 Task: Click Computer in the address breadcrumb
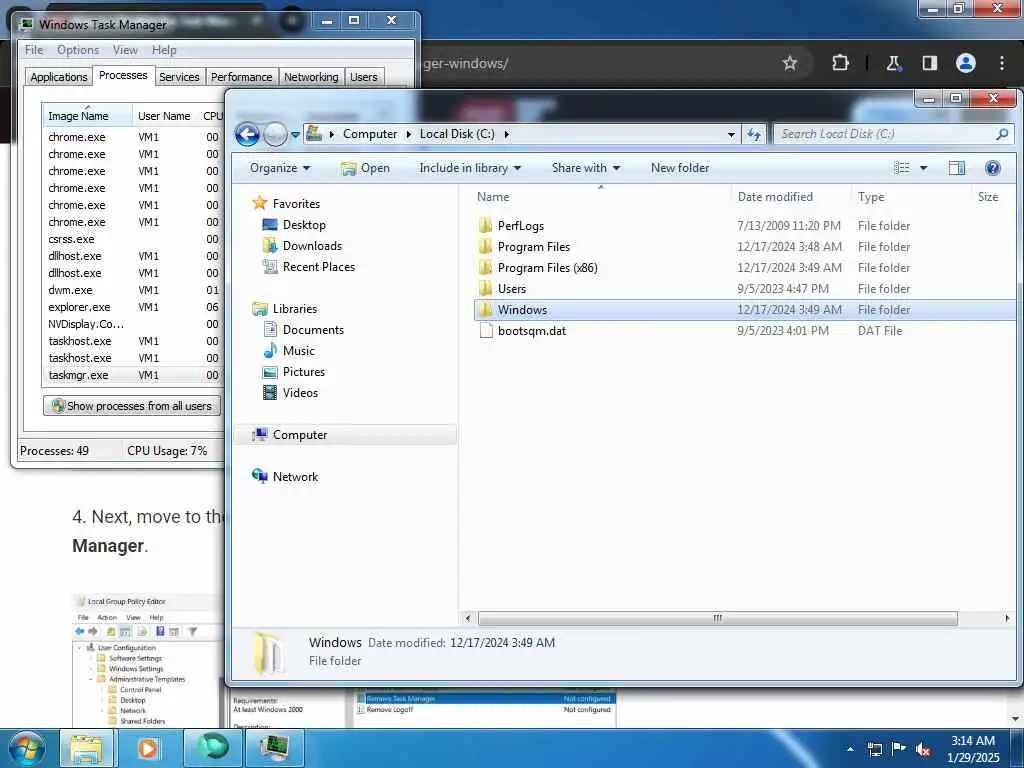click(370, 134)
